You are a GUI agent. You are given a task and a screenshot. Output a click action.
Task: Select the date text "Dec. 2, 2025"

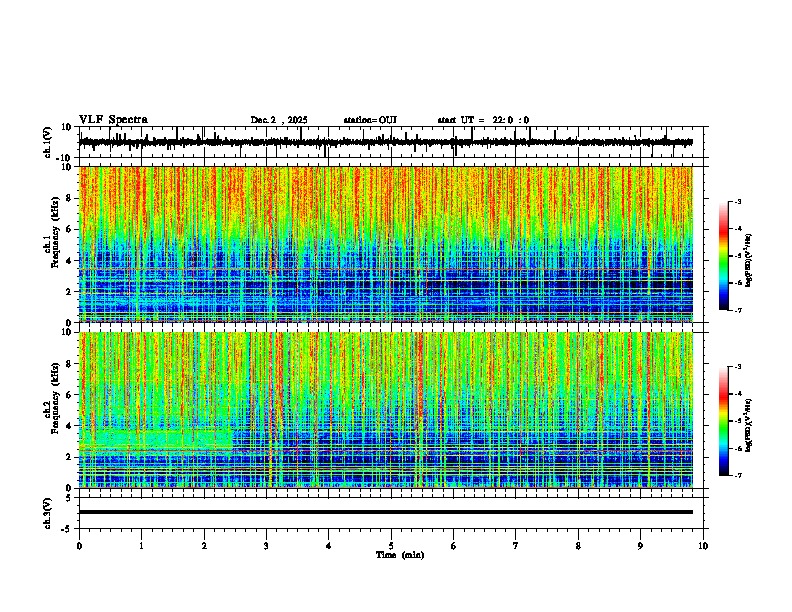tap(279, 120)
